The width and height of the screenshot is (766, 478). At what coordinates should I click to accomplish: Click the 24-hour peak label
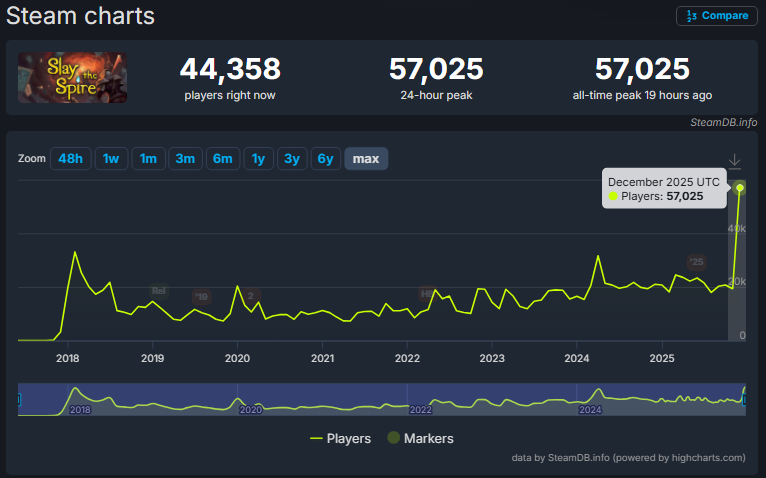(436, 95)
